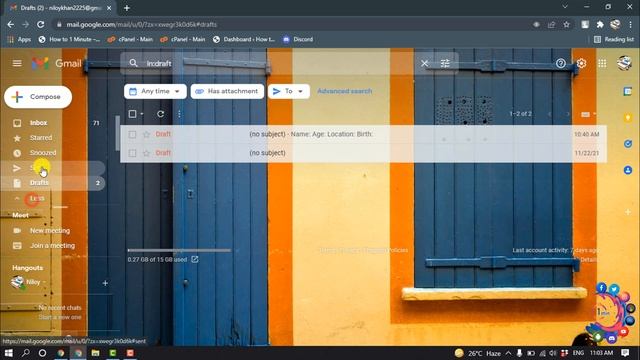Start a new Hangouts chat plus
The image size is (640, 360).
105,283
